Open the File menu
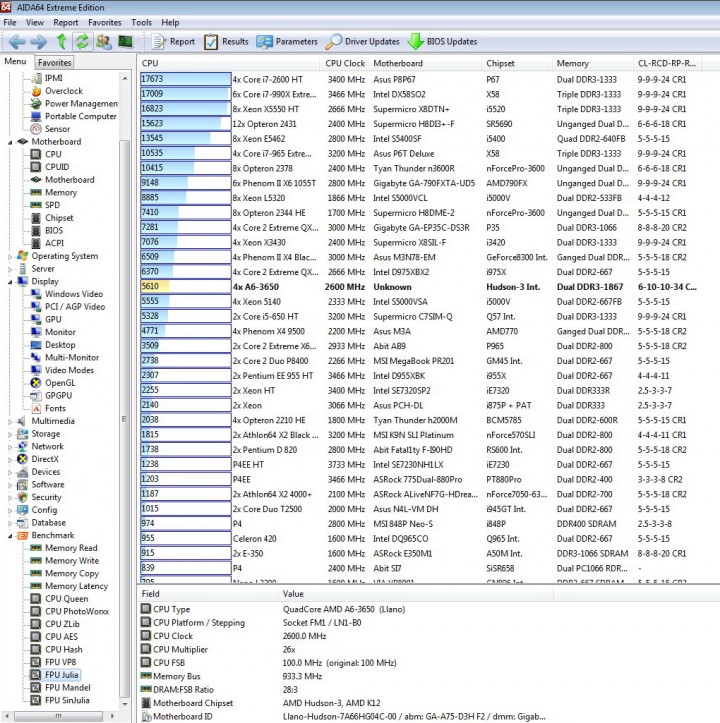720x723 pixels. [10, 23]
